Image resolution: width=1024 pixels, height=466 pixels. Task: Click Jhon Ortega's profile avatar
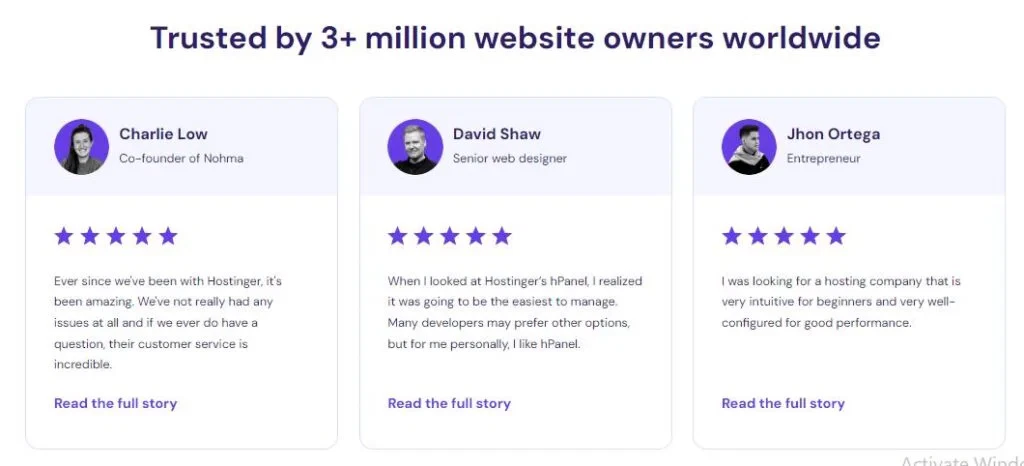pos(749,147)
